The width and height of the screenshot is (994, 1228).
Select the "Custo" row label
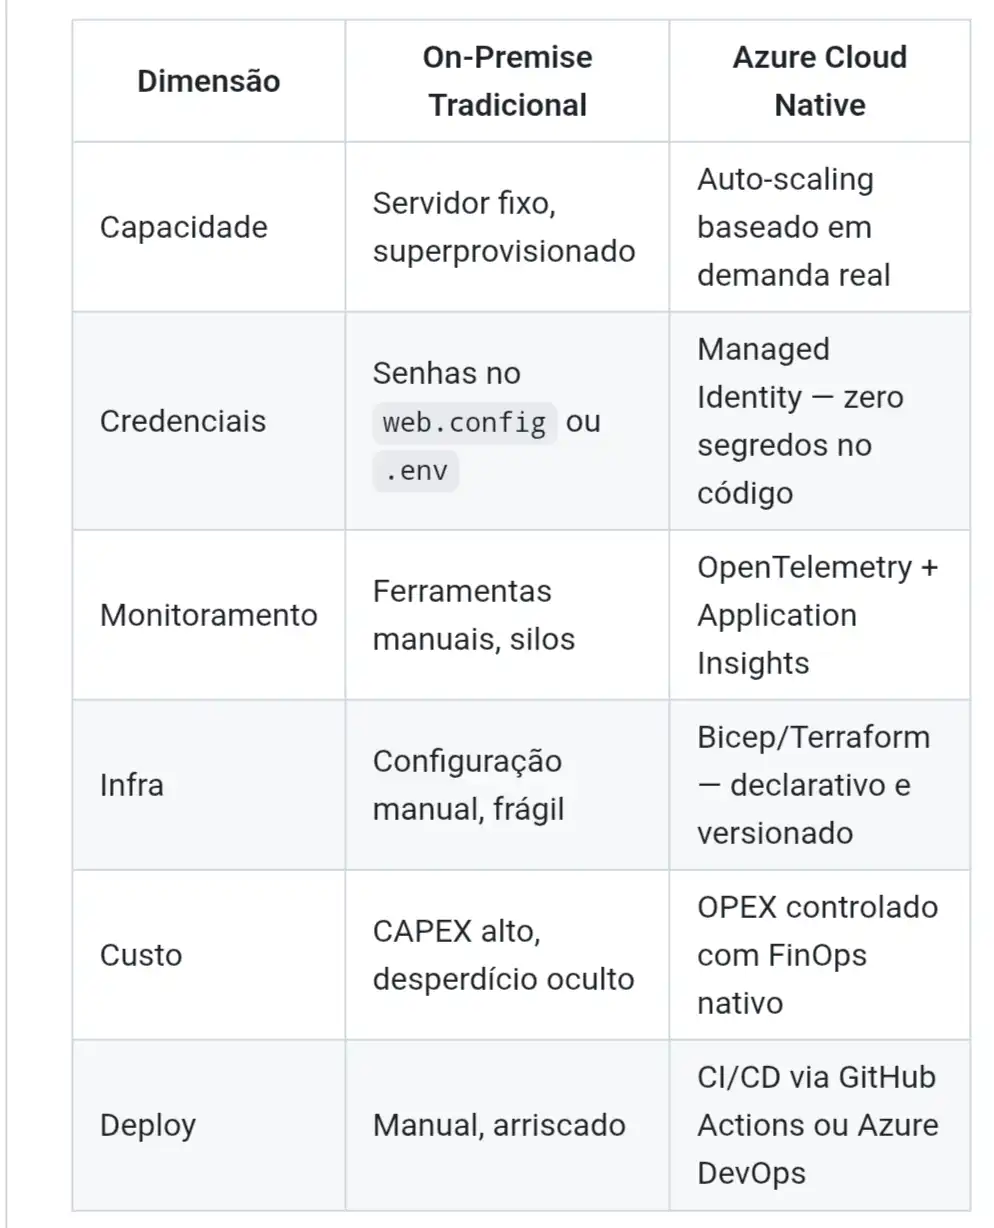point(141,955)
